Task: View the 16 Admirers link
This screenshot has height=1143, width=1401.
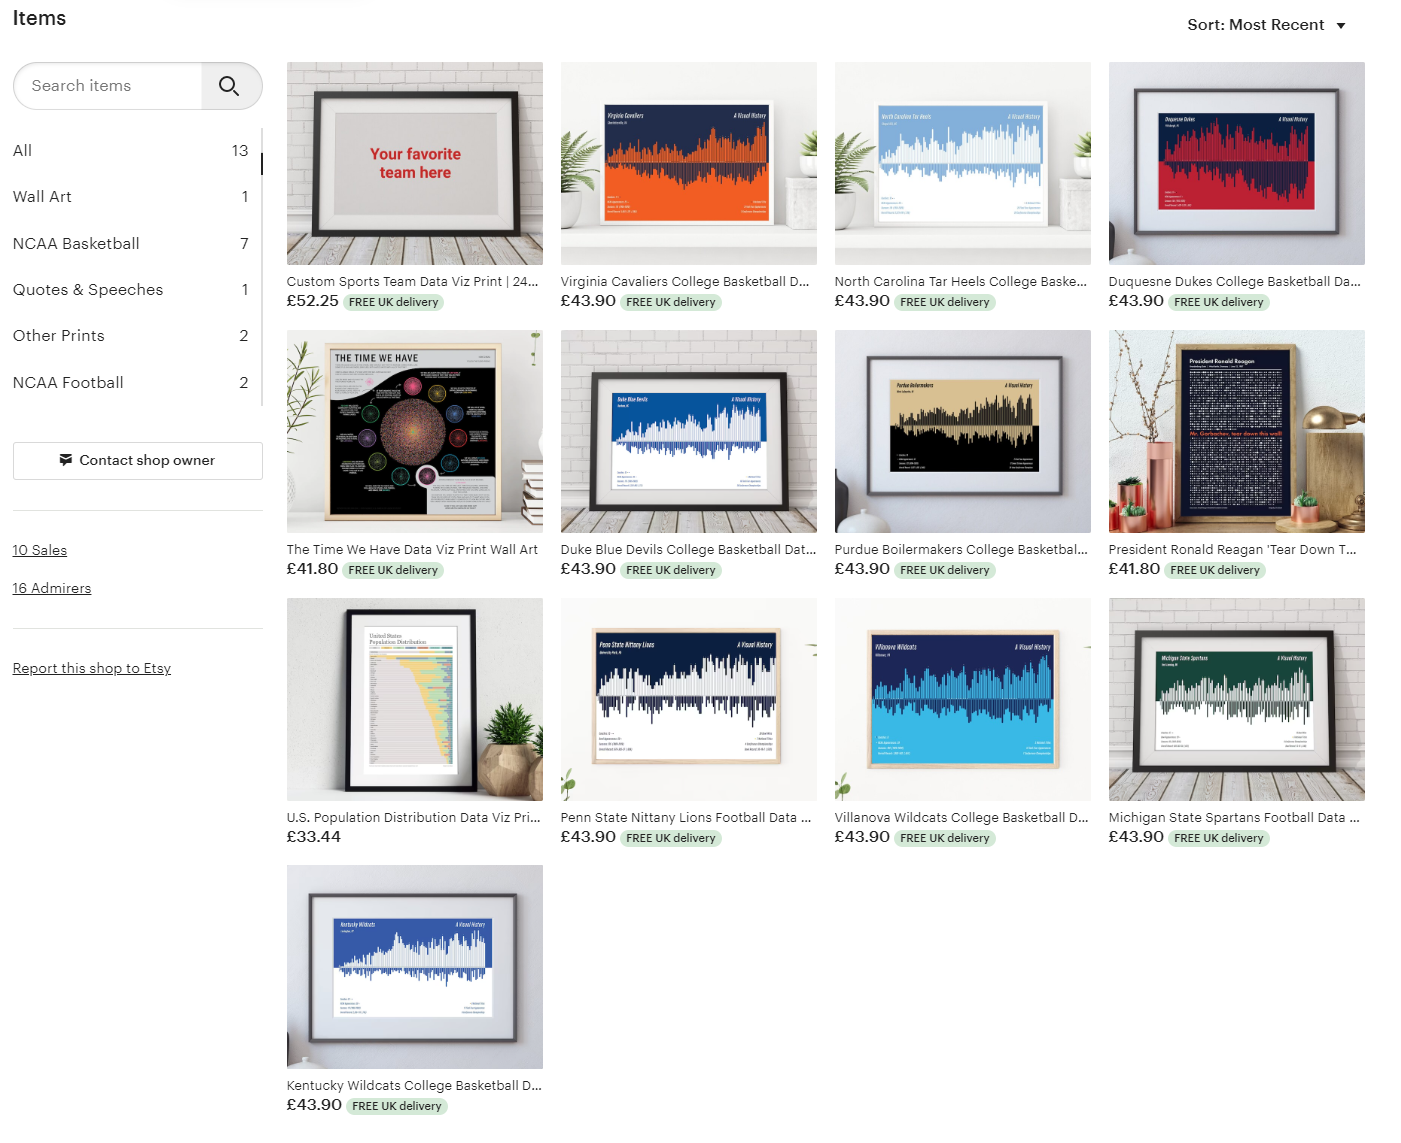Action: coord(52,588)
